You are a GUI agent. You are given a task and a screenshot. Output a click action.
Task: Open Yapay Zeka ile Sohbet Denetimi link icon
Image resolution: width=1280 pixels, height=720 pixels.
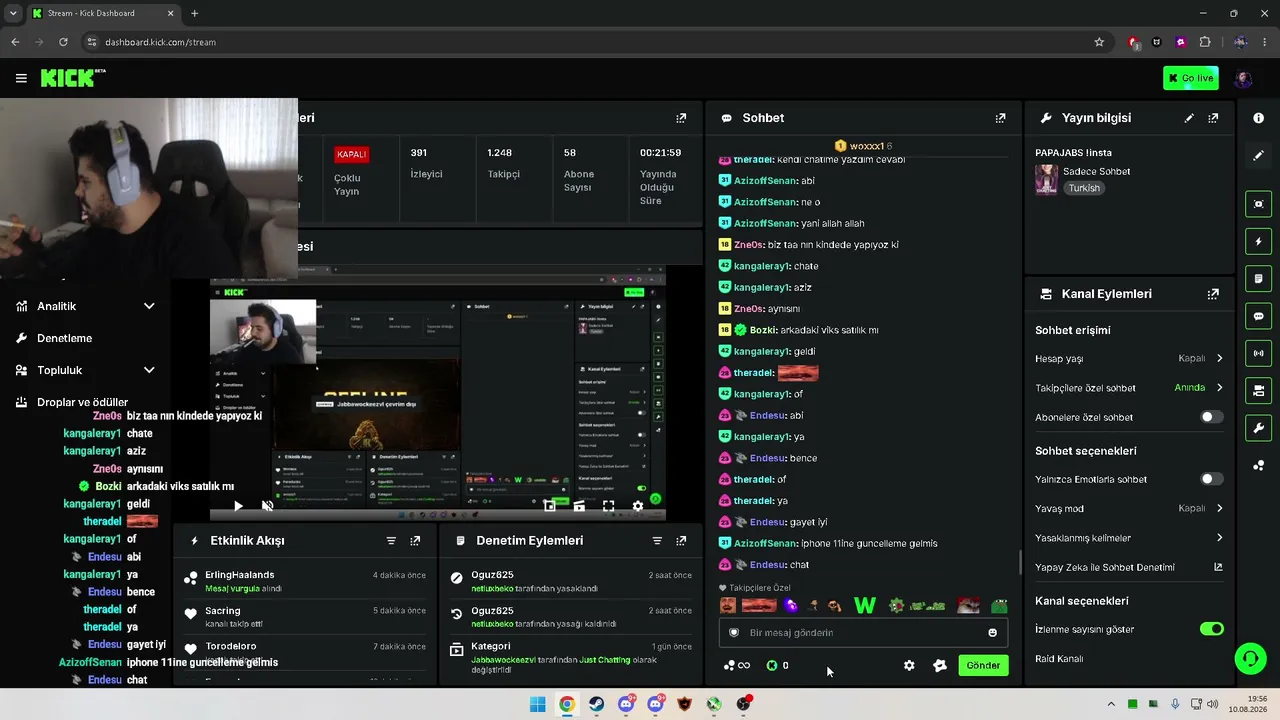[x=1218, y=568]
